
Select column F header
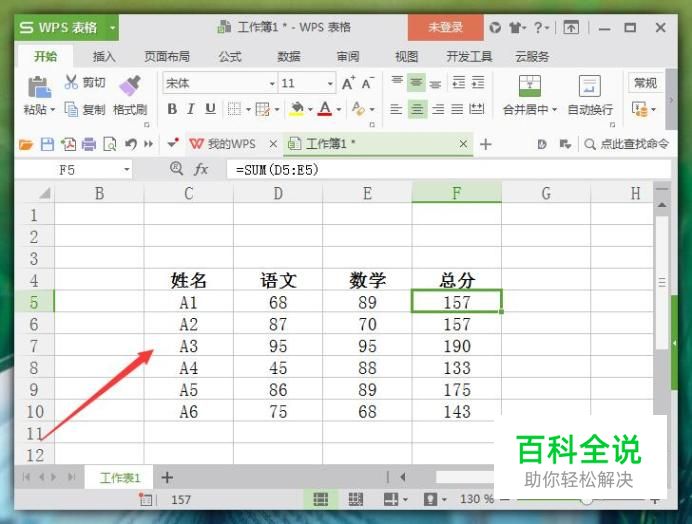456,193
